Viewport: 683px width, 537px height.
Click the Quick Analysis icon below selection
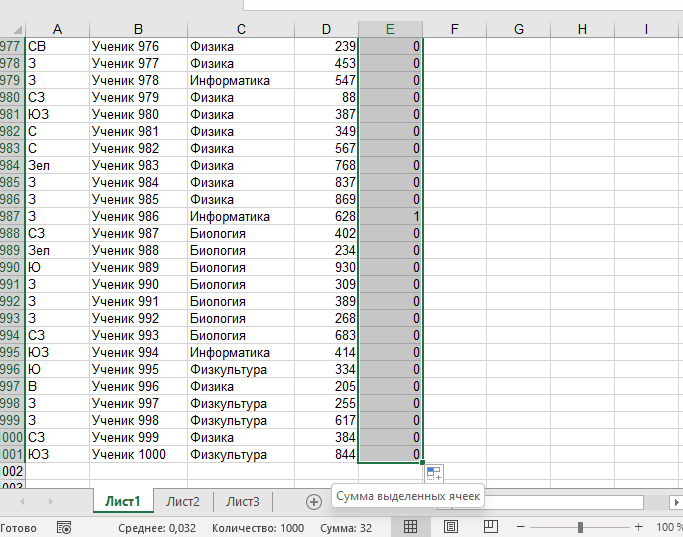(x=433, y=473)
